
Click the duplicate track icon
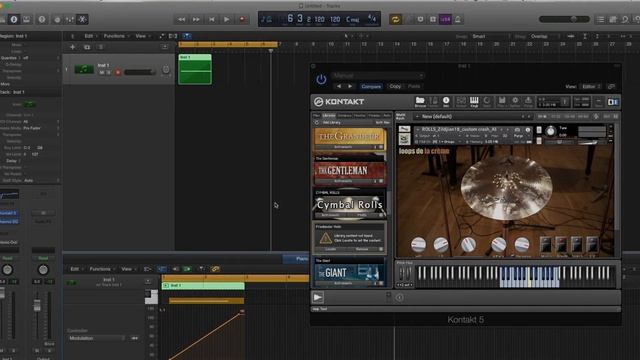tap(87, 47)
